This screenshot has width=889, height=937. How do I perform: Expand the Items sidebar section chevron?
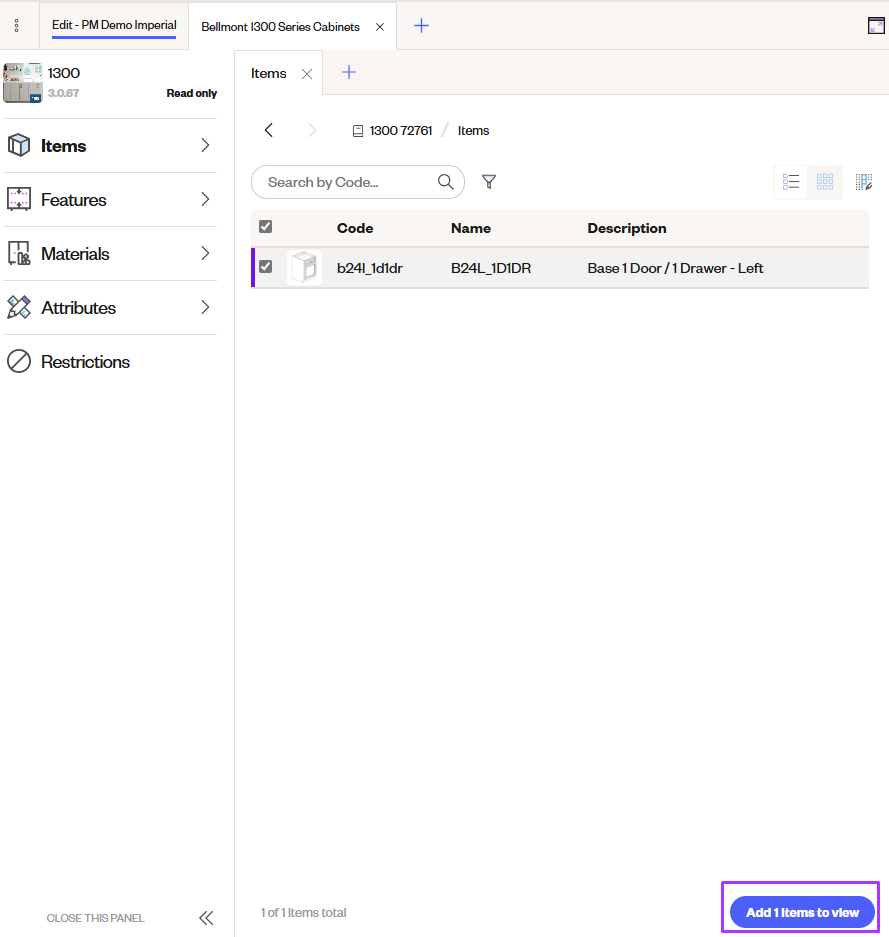[x=204, y=145]
